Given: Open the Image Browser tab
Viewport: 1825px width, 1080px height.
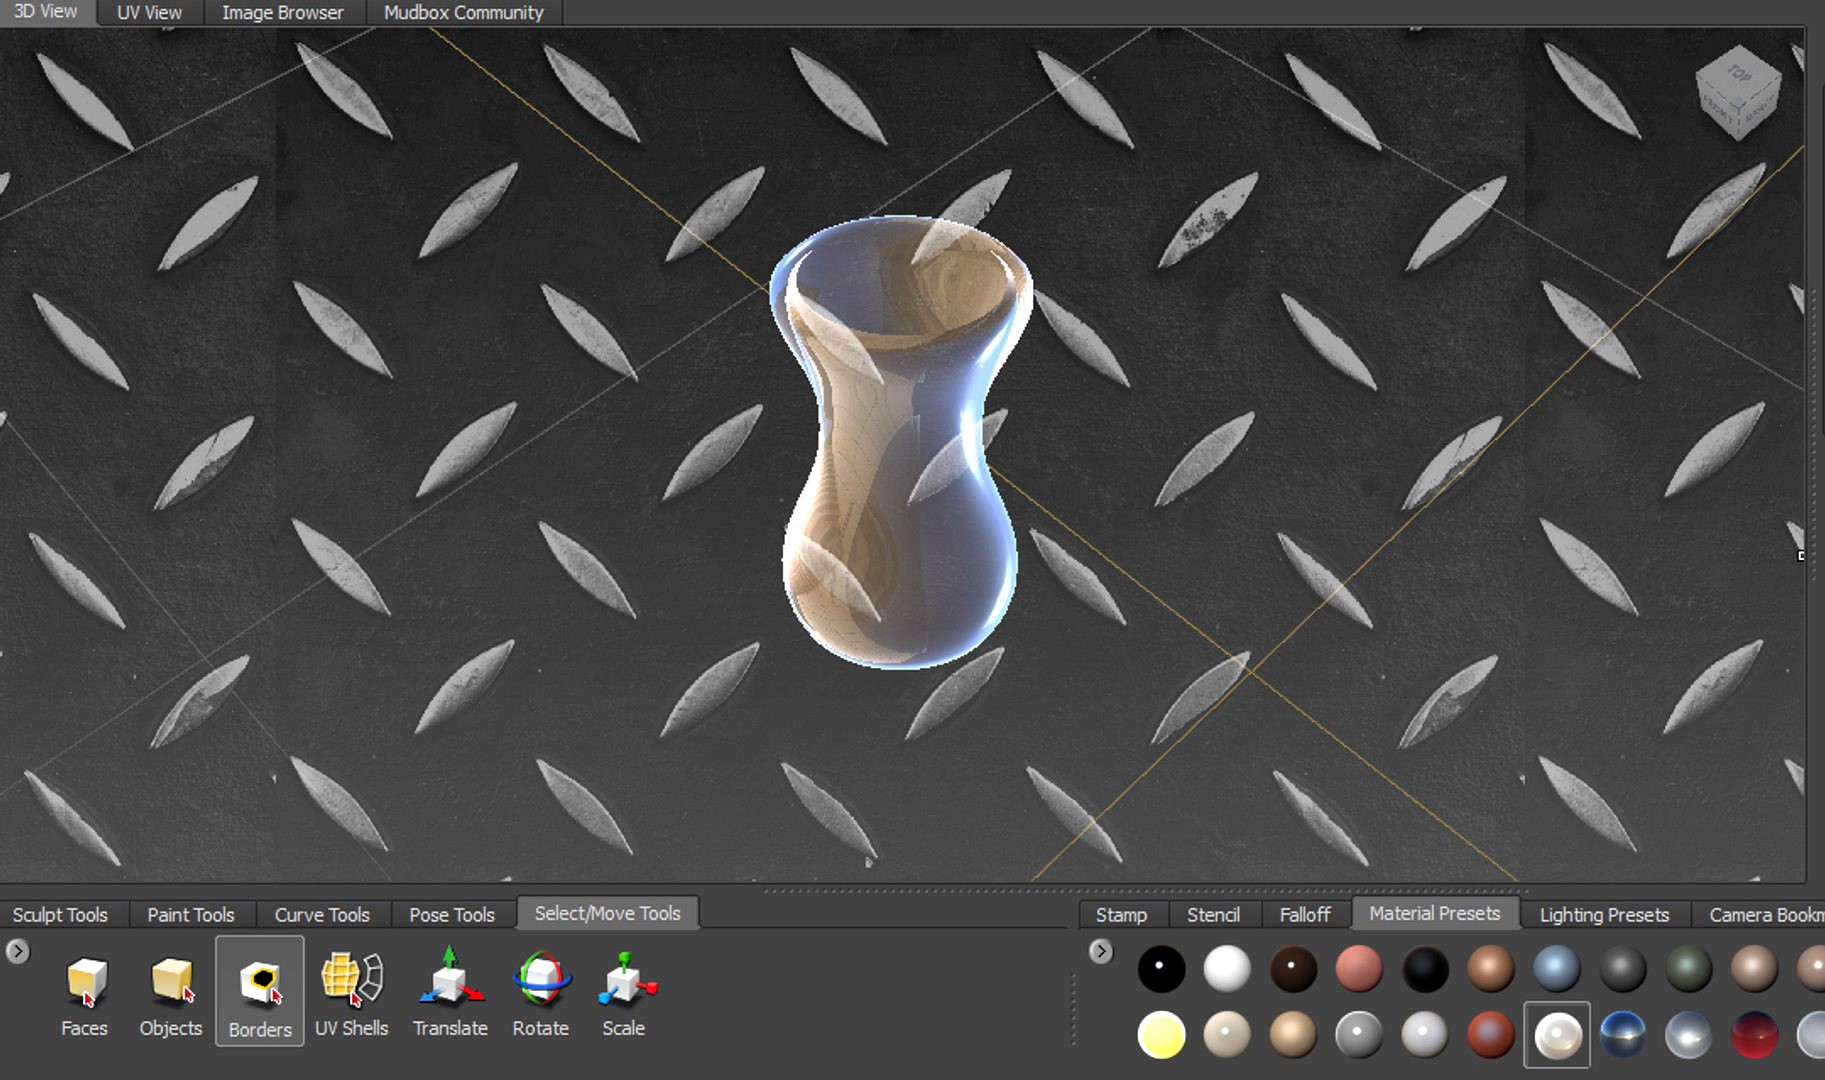Looking at the screenshot, I should (283, 13).
